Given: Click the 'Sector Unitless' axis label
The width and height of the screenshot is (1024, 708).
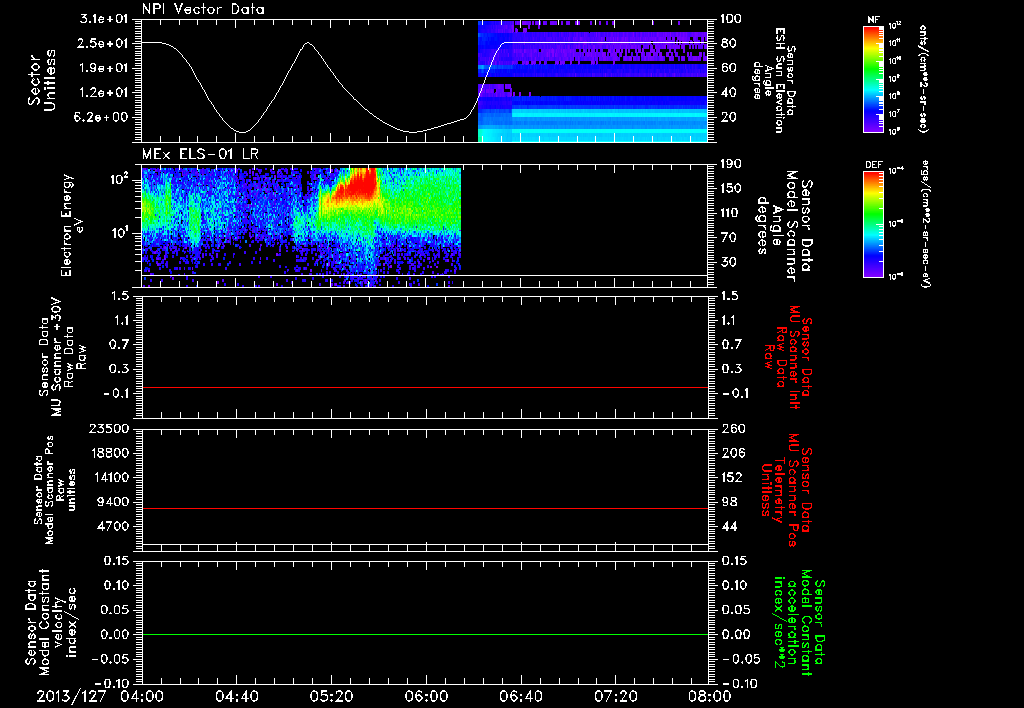Looking at the screenshot, I should click(x=42, y=80).
